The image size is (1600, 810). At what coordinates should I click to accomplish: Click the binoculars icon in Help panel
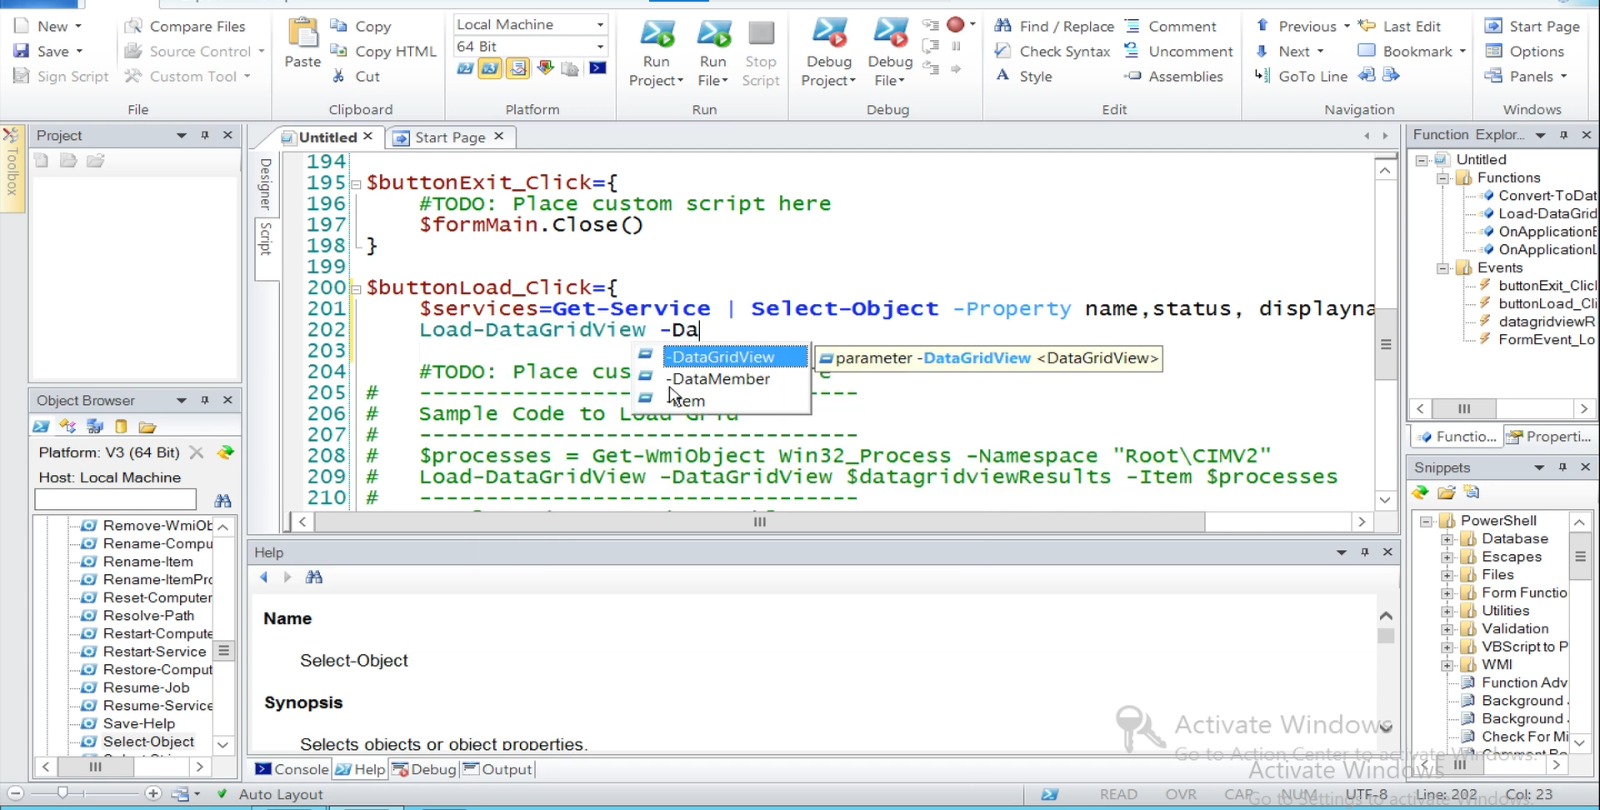314,577
